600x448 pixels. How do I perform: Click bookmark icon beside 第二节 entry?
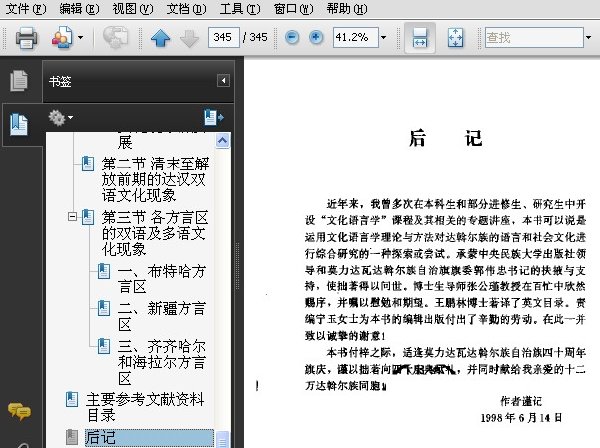[88, 164]
